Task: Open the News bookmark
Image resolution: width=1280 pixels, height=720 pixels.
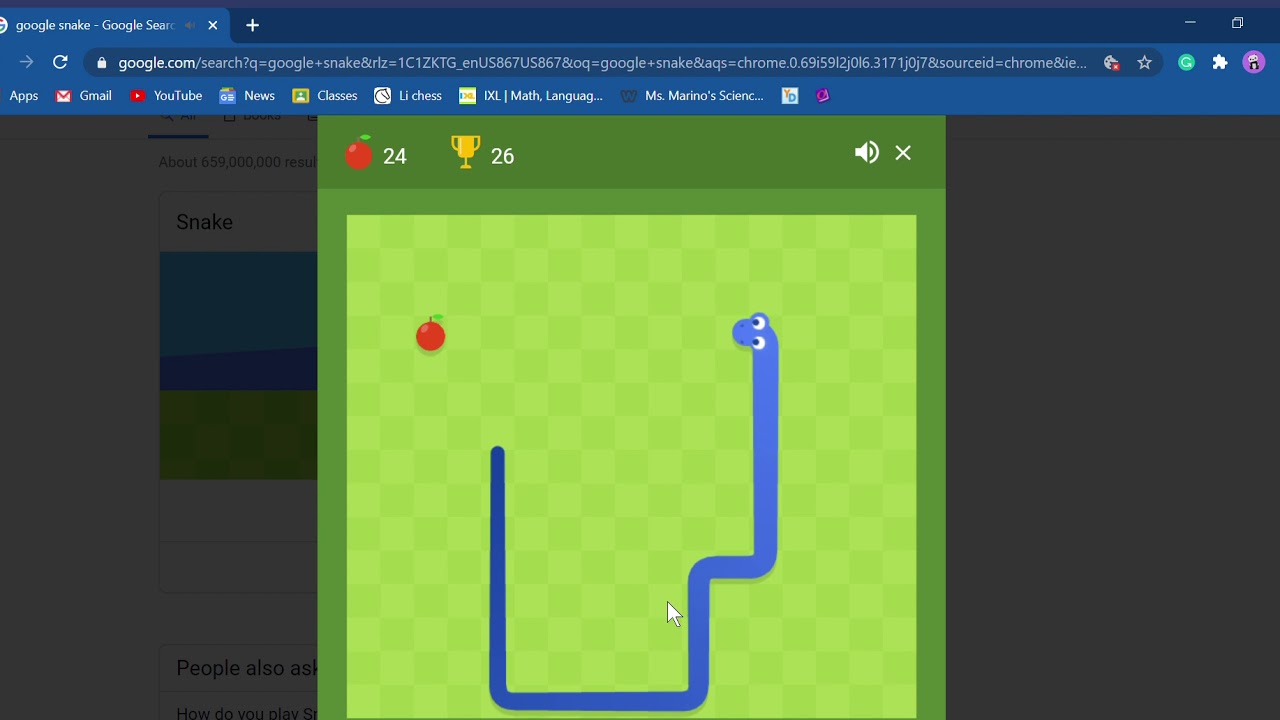Action: [x=247, y=96]
